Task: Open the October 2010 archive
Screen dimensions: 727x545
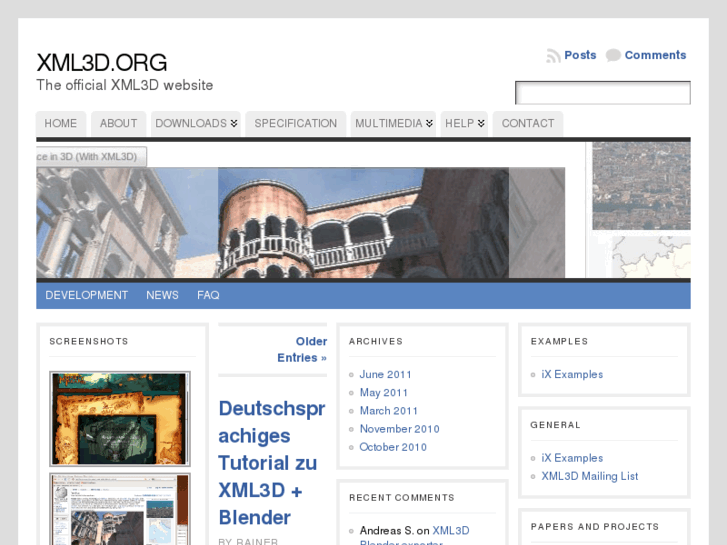Action: click(393, 447)
